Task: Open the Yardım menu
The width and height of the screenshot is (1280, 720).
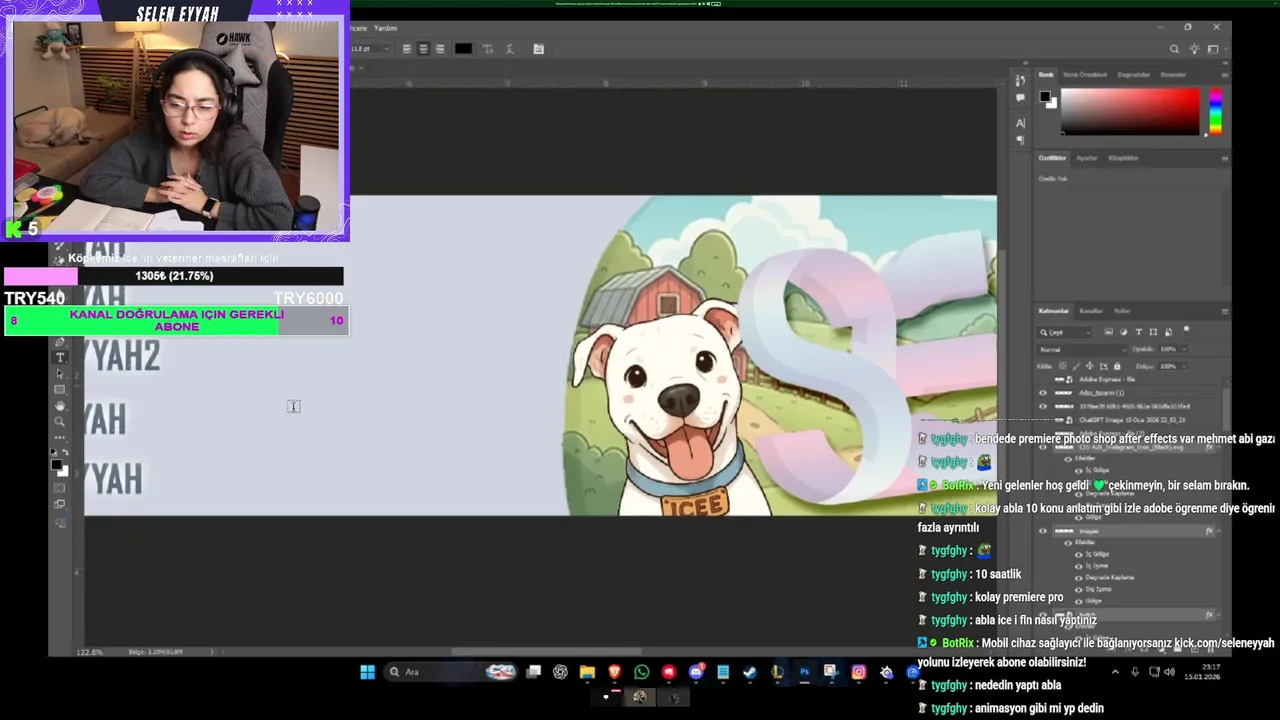Action: pyautogui.click(x=385, y=28)
